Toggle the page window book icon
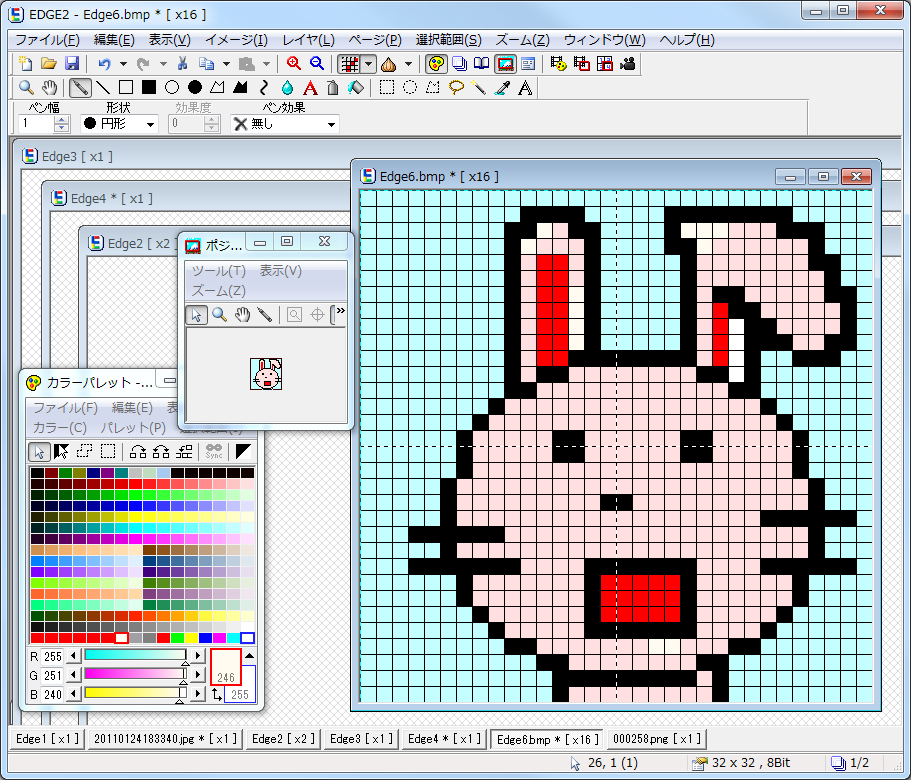The image size is (911, 780). pos(482,63)
